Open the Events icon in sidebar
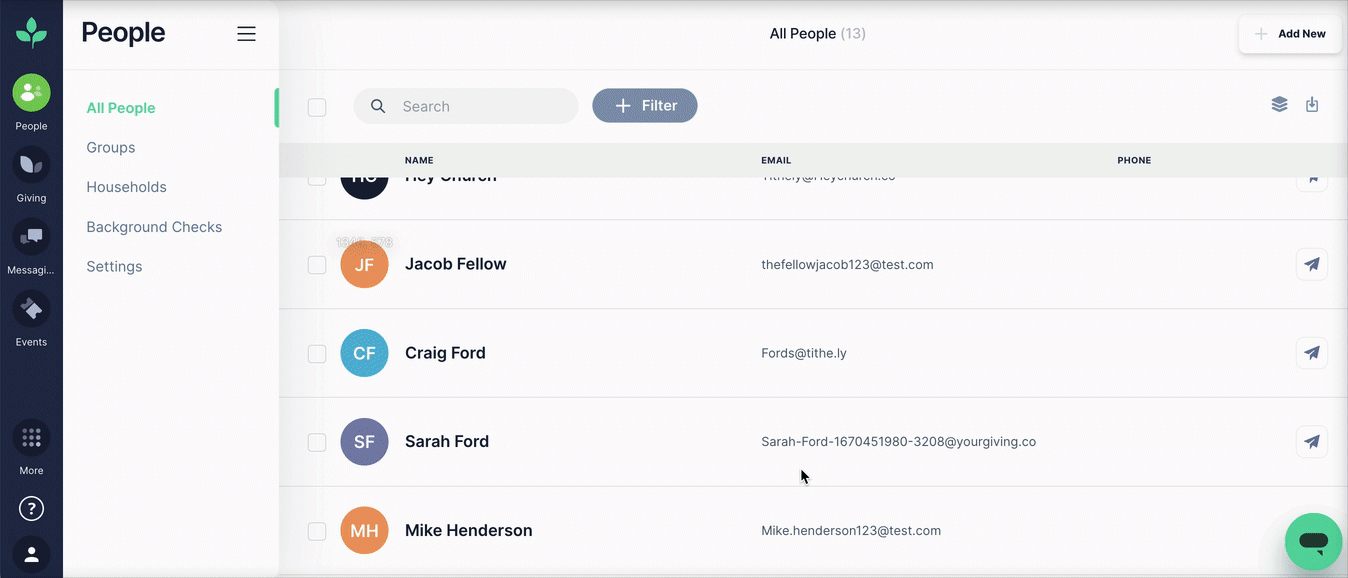The image size is (1348, 578). [31, 309]
